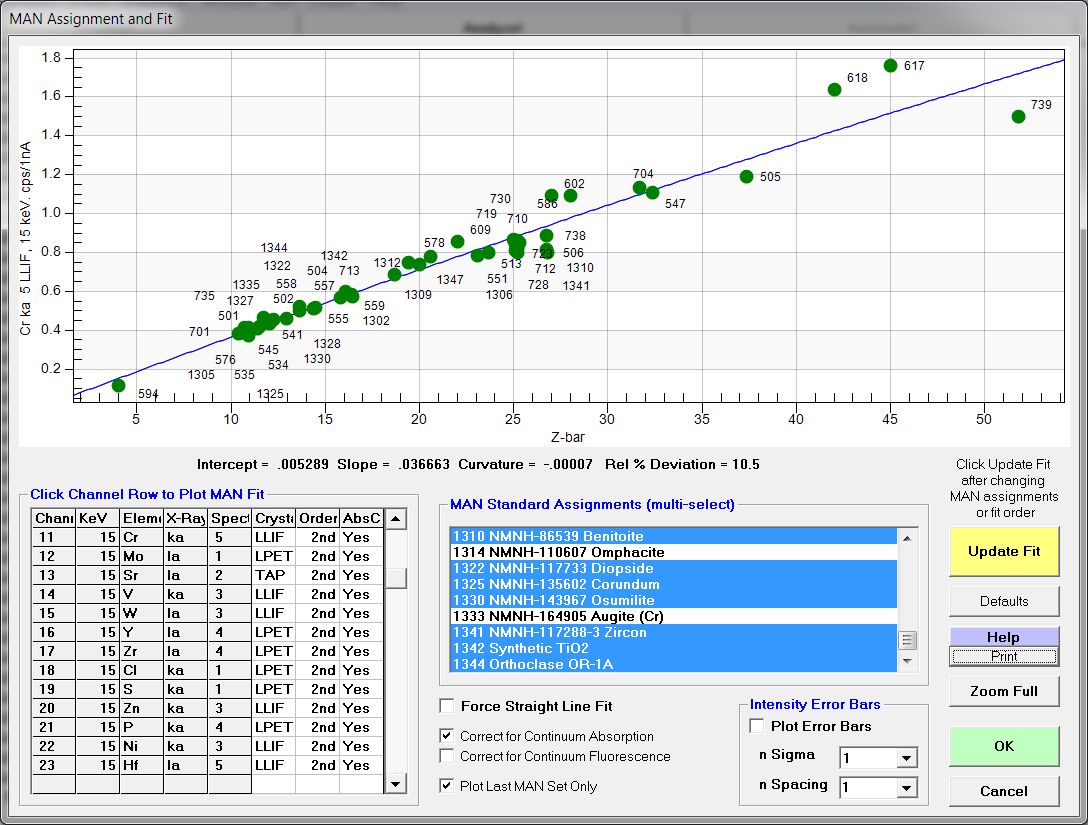The width and height of the screenshot is (1088, 825).
Task: Cancel the MAN assignment dialog
Action: coord(1004,791)
